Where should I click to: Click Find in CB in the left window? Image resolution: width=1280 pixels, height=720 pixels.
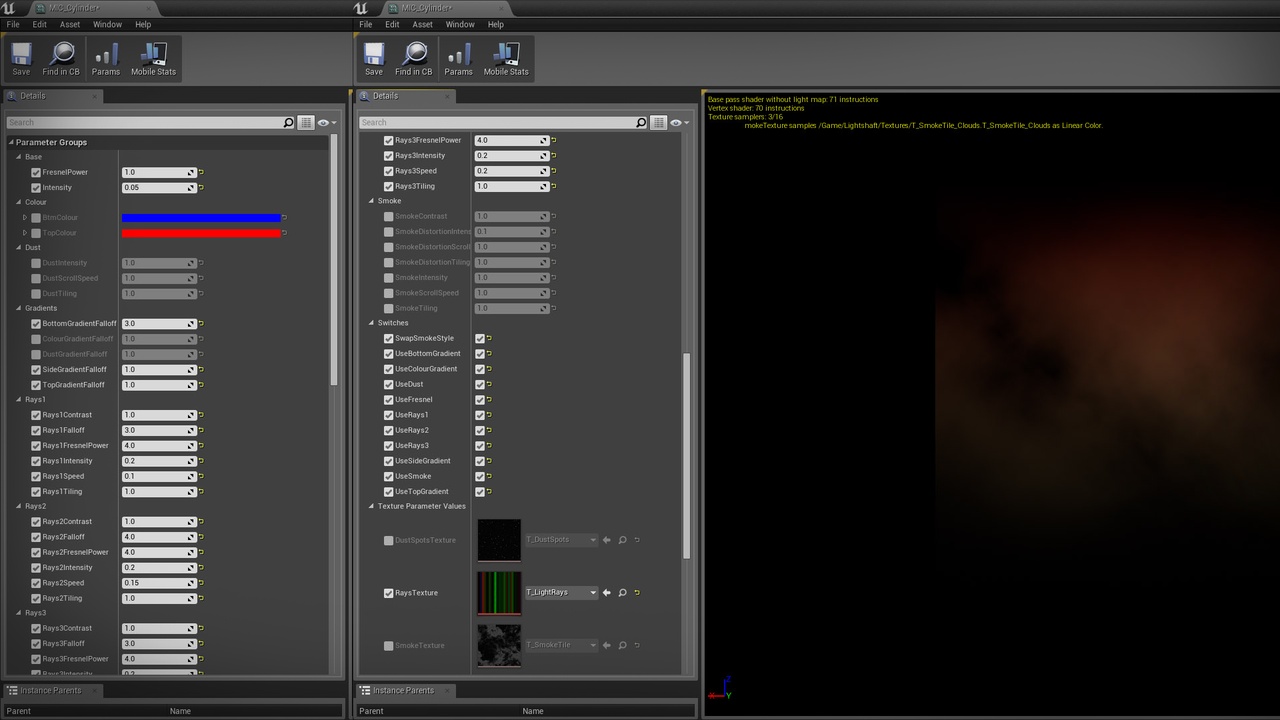point(61,59)
